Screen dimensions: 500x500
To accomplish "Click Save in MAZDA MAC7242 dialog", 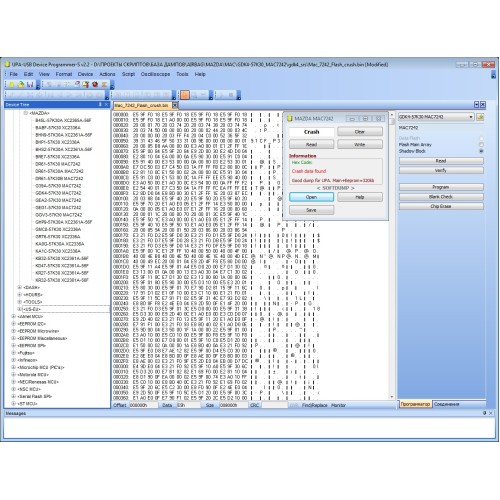I will coord(311,210).
